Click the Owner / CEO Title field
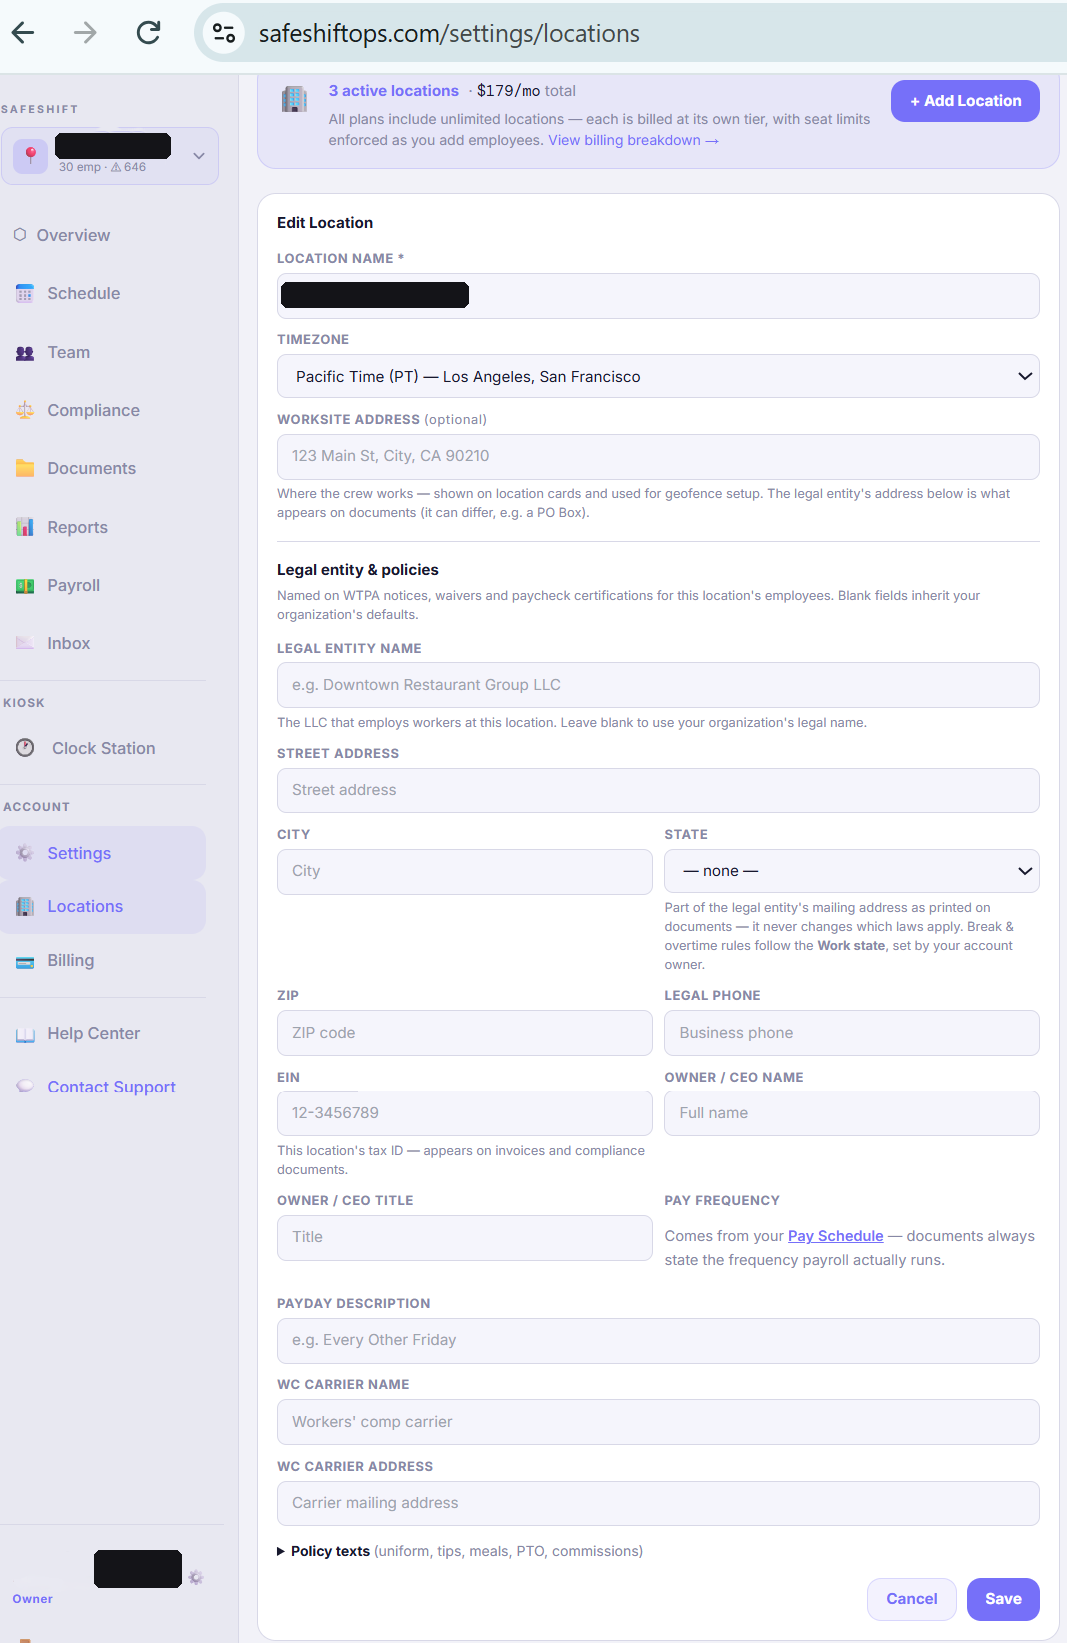 coord(465,1237)
